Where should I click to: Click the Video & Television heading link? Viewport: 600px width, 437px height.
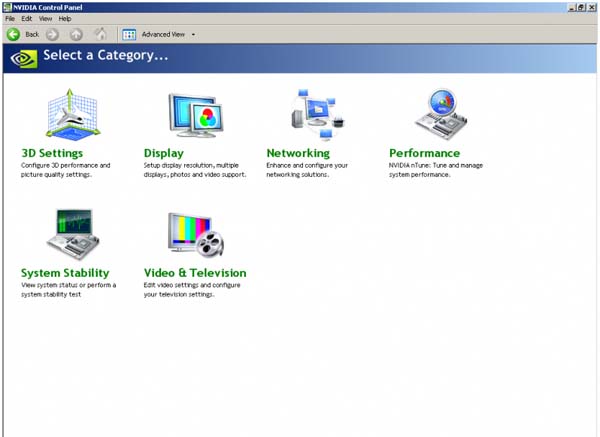[x=195, y=273]
